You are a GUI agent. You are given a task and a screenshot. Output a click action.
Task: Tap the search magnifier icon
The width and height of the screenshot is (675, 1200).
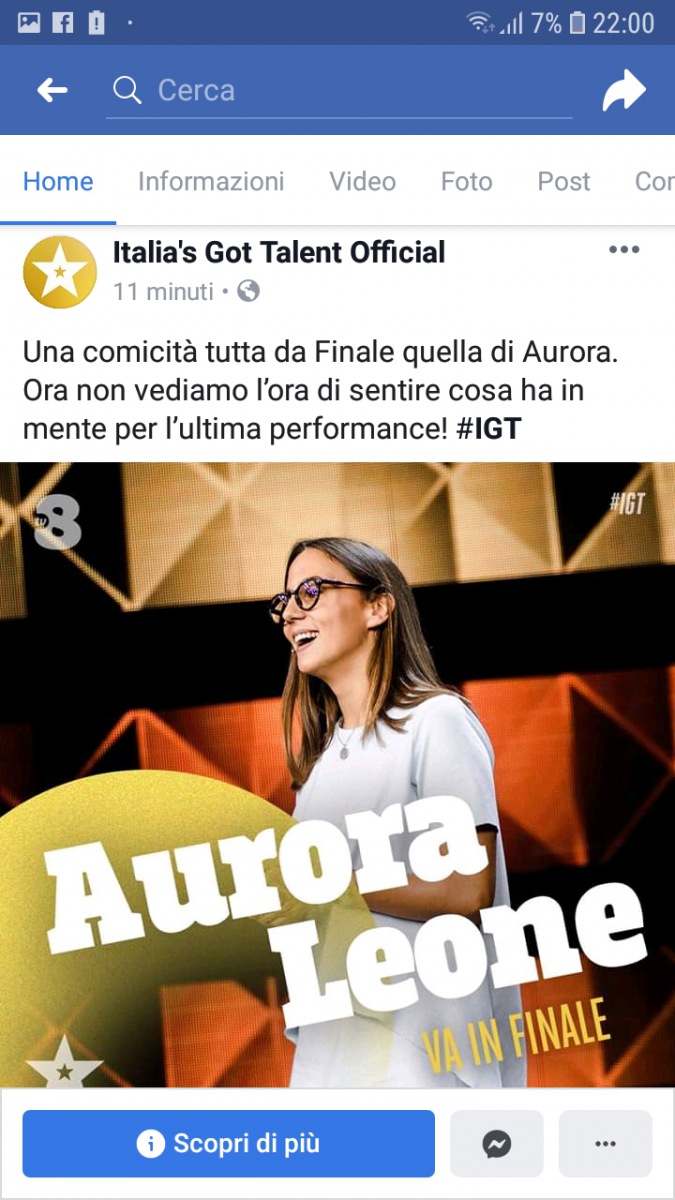[x=127, y=91]
